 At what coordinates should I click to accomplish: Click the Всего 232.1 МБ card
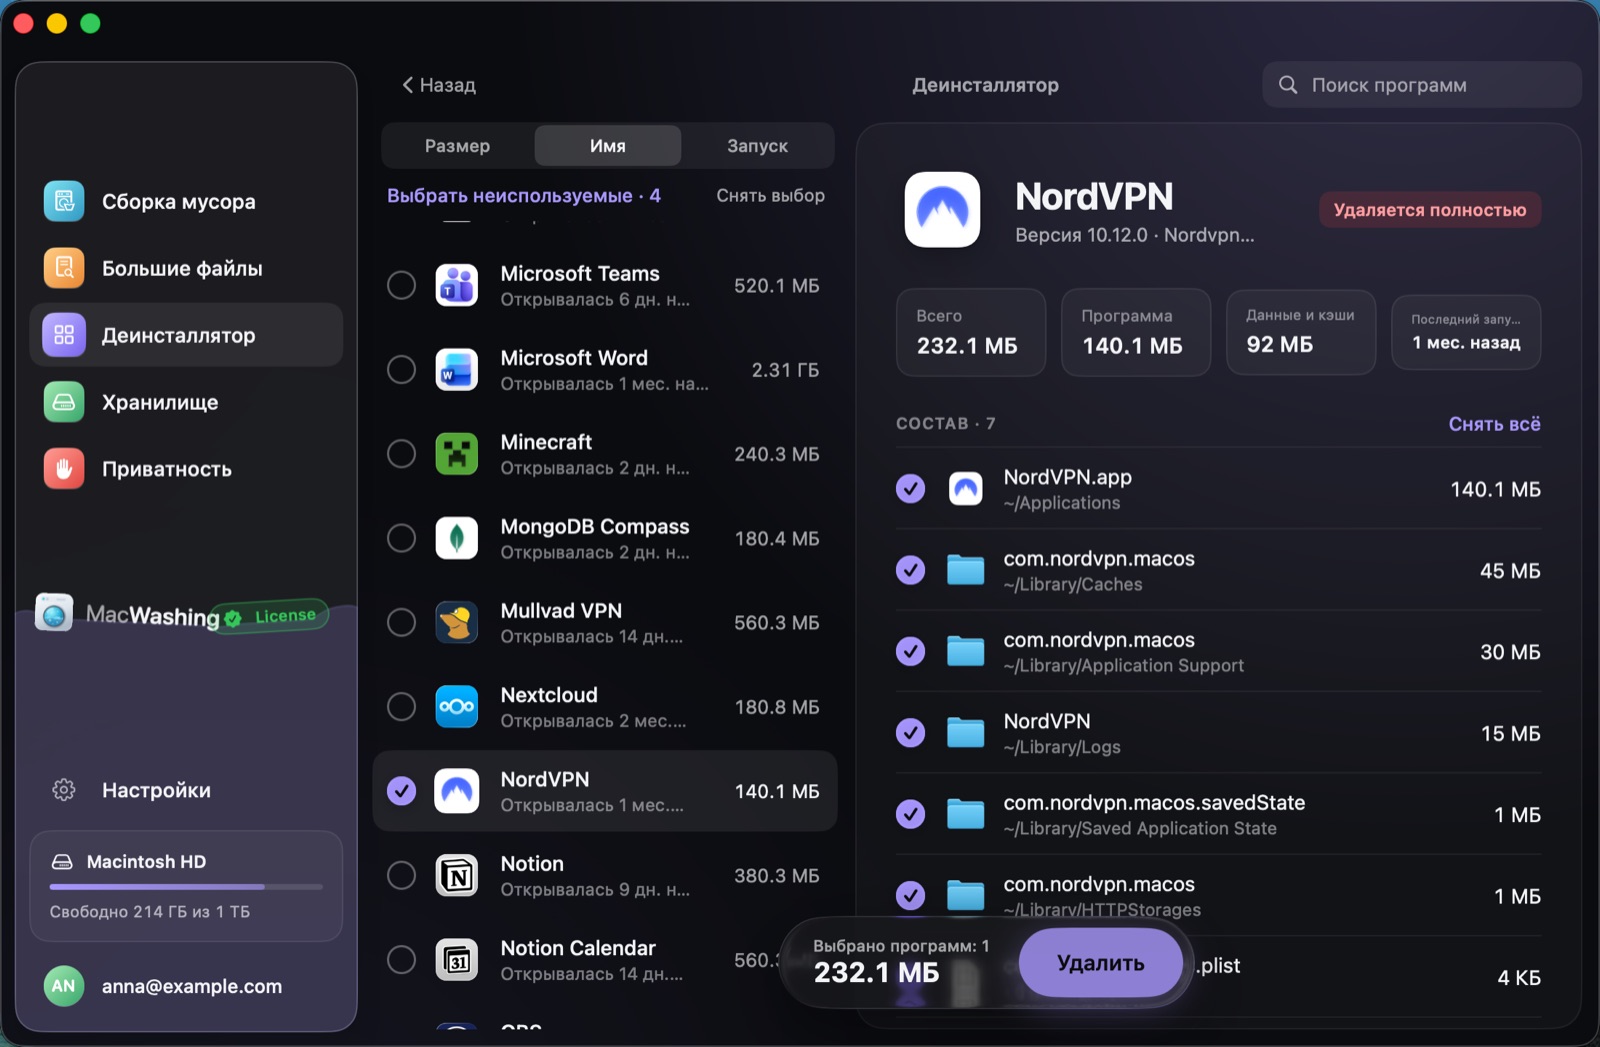point(971,332)
